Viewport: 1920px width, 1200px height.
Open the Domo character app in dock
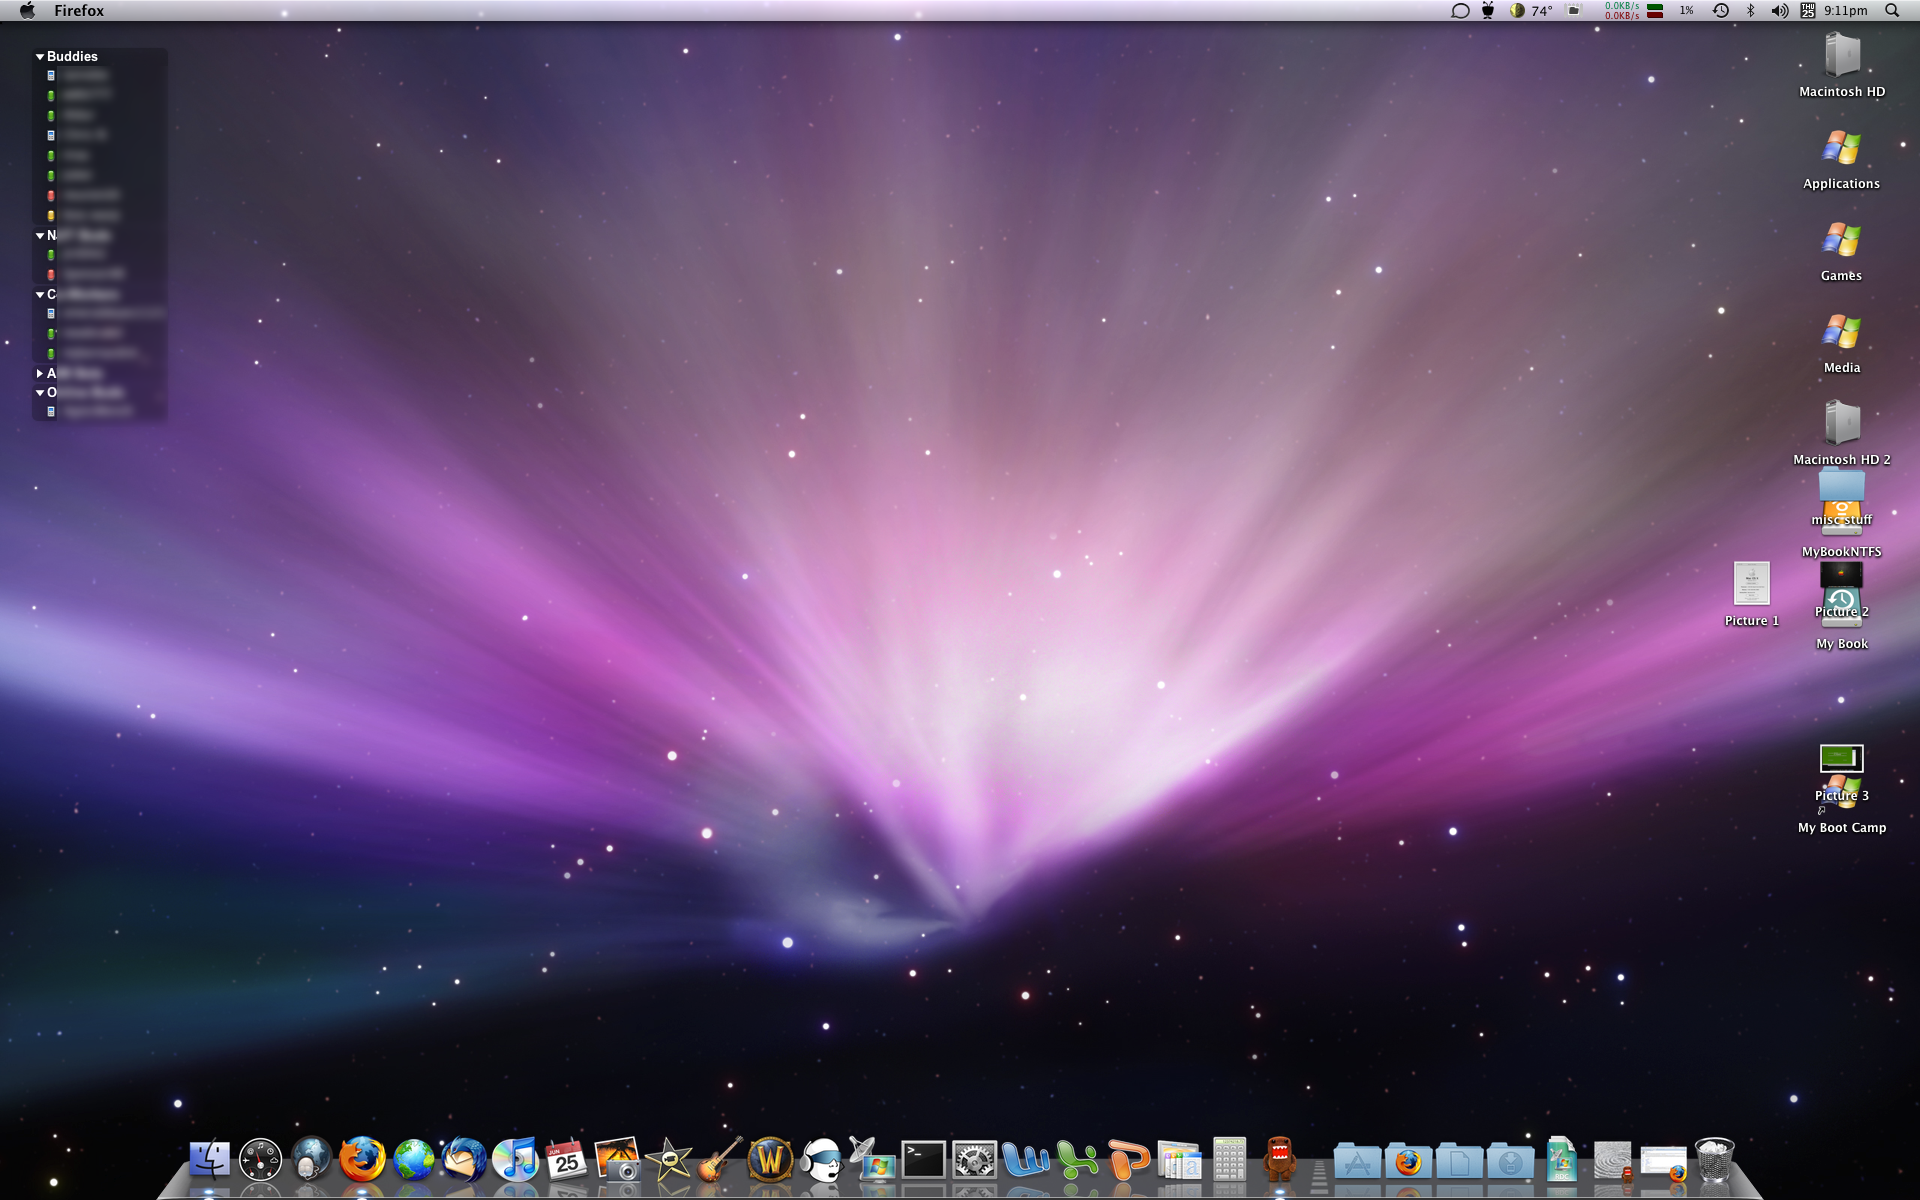(x=1279, y=1160)
